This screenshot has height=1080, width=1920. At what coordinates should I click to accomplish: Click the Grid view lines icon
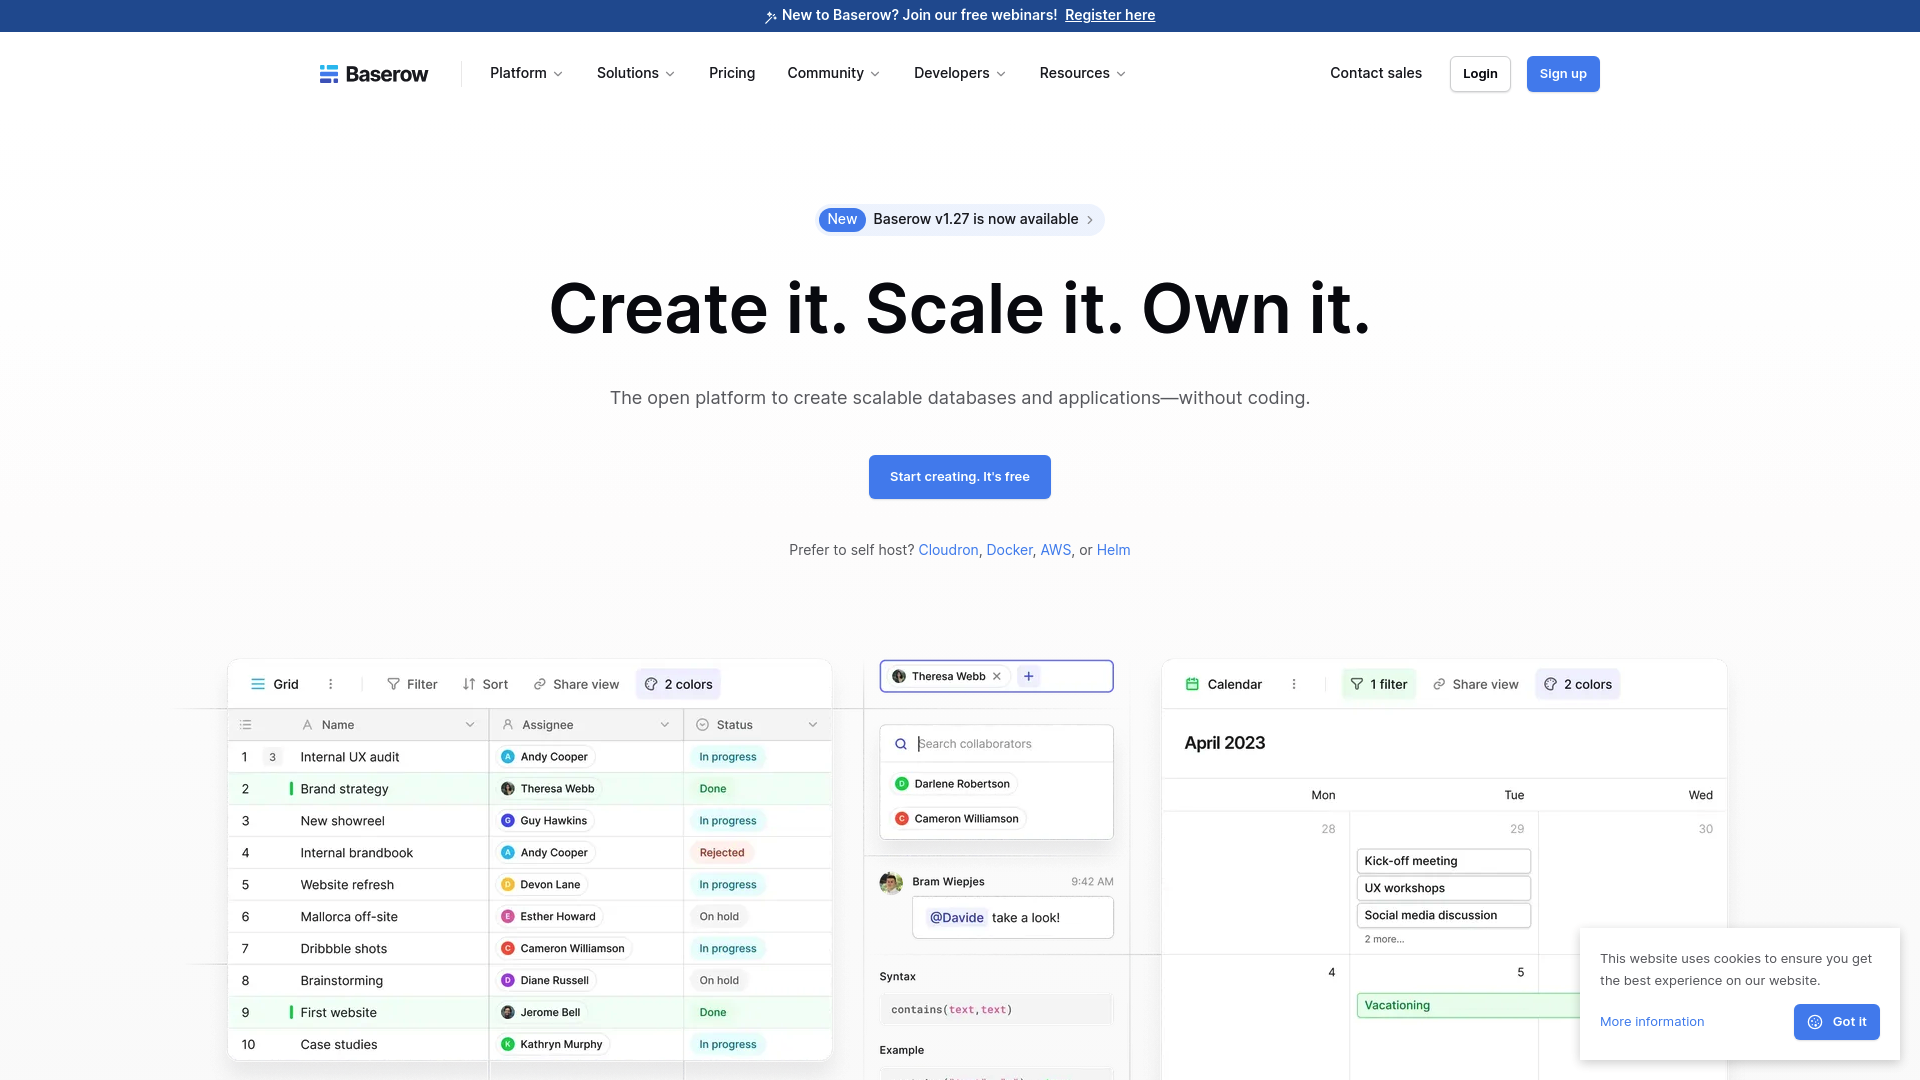pyautogui.click(x=258, y=684)
